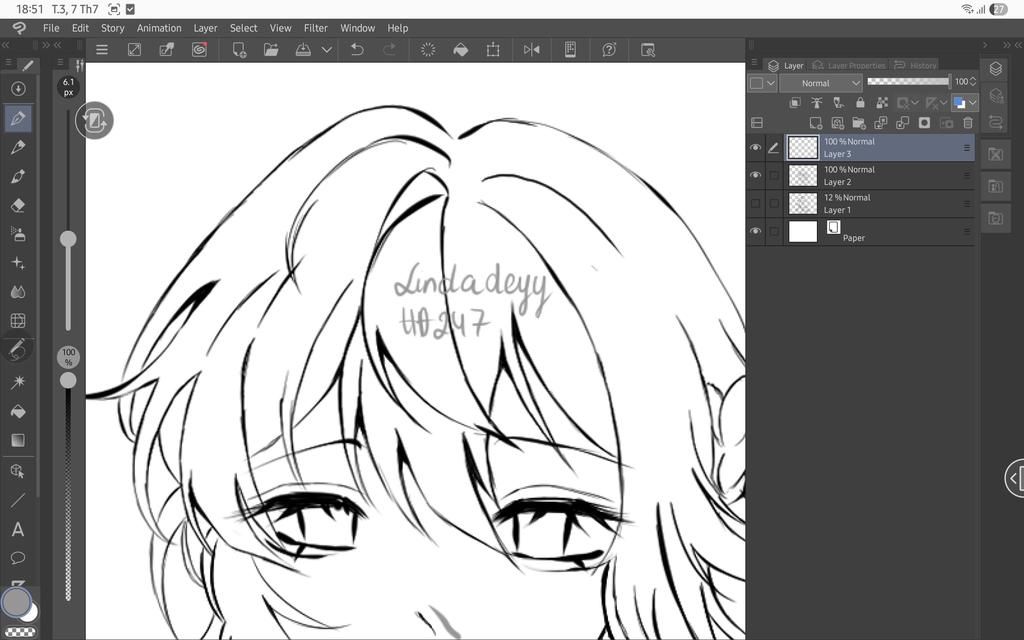Show Layer 1 by toggling its visibility box

(x=756, y=204)
